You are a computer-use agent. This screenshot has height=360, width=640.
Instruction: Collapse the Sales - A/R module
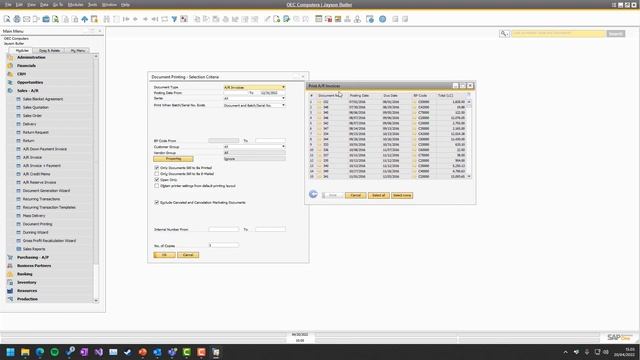pyautogui.click(x=27, y=91)
